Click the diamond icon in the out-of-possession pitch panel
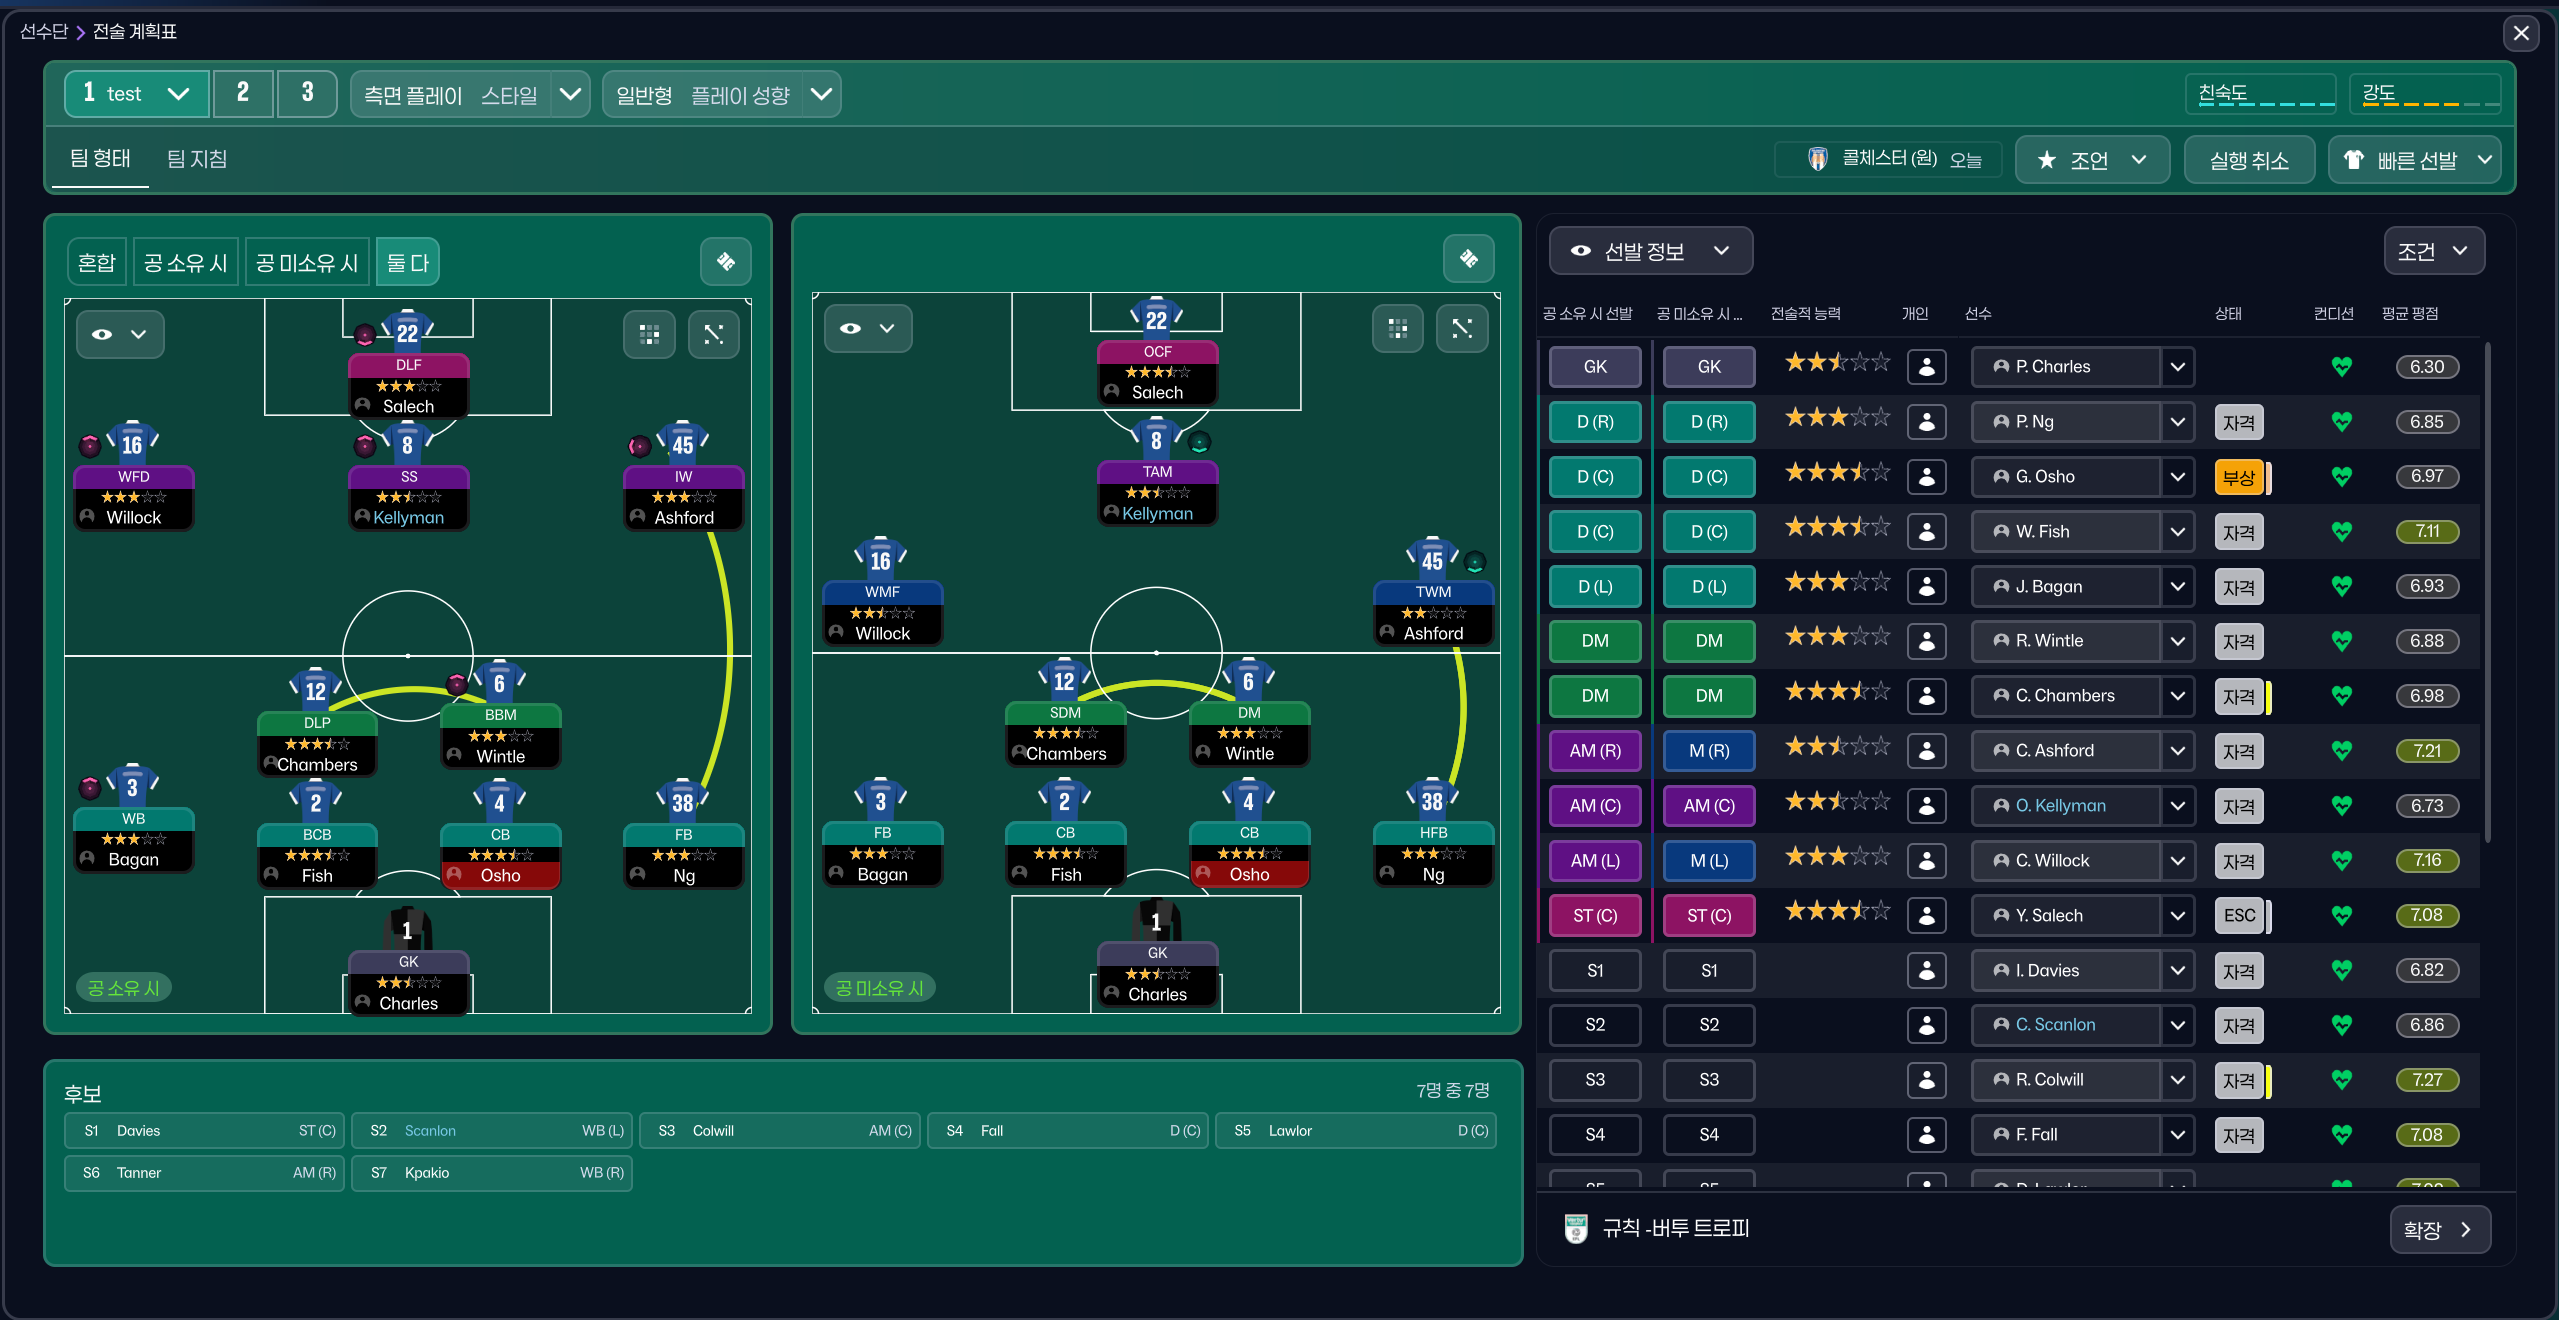 click(1469, 259)
